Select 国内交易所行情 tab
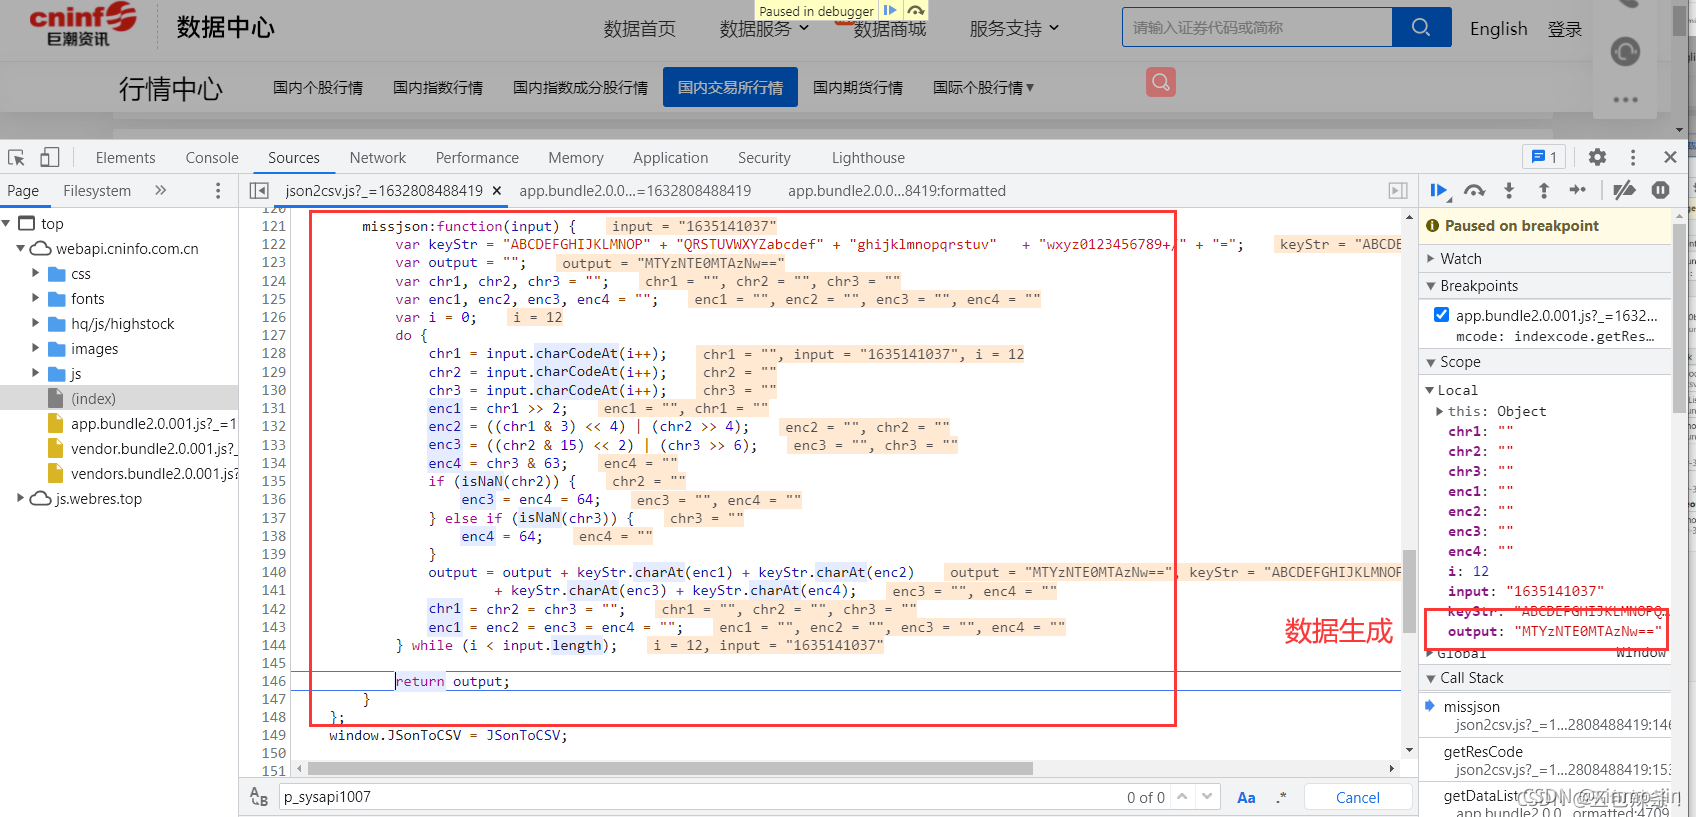The image size is (1696, 817). point(730,87)
